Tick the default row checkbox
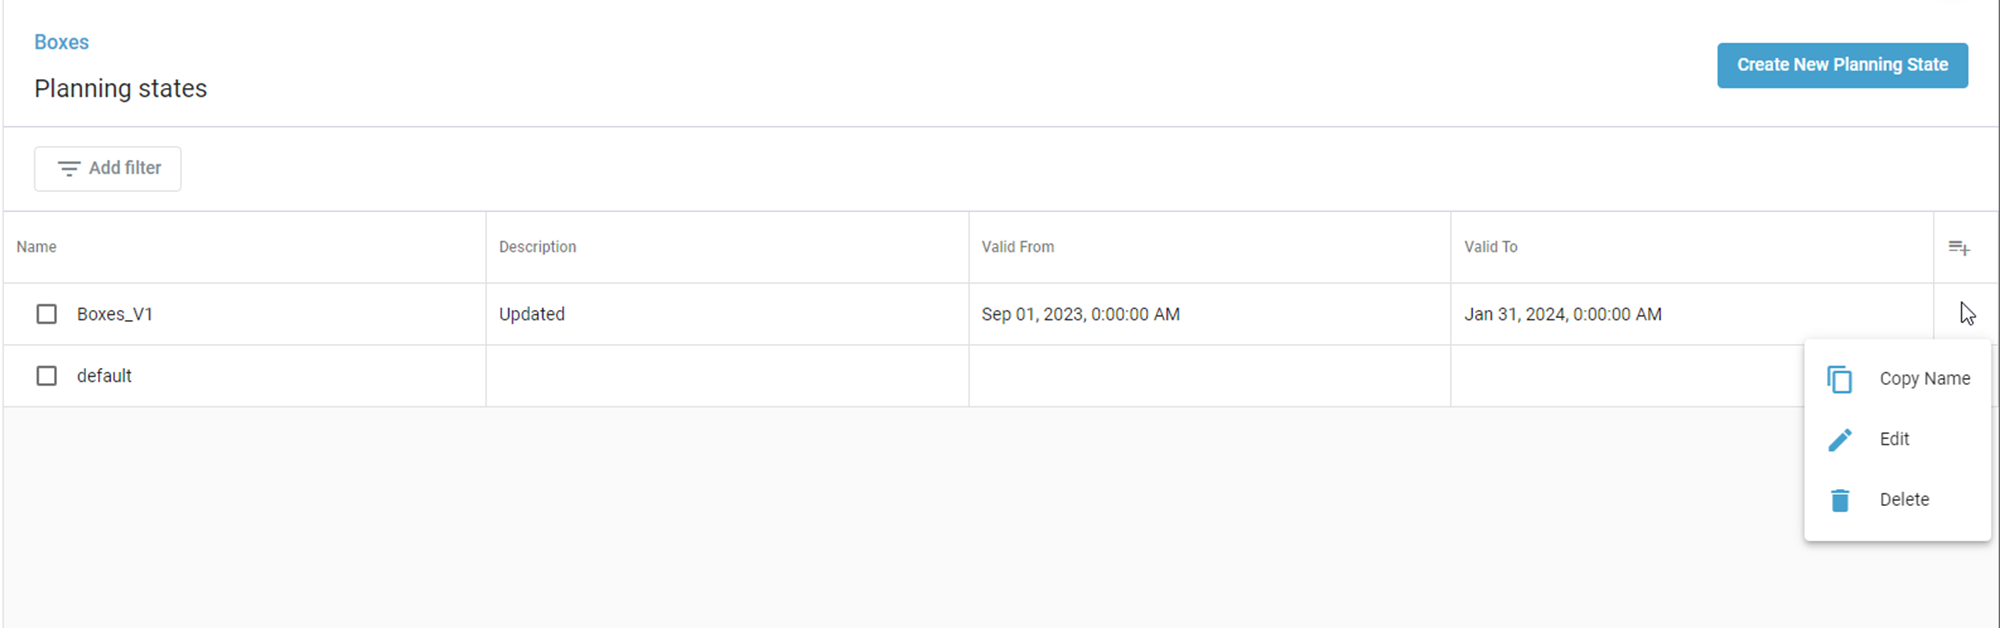 47,376
